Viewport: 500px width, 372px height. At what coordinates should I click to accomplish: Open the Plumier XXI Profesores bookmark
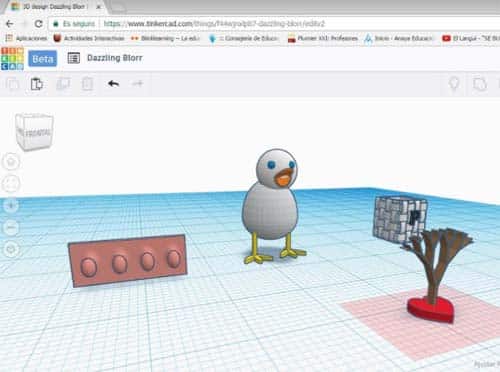pyautogui.click(x=323, y=39)
